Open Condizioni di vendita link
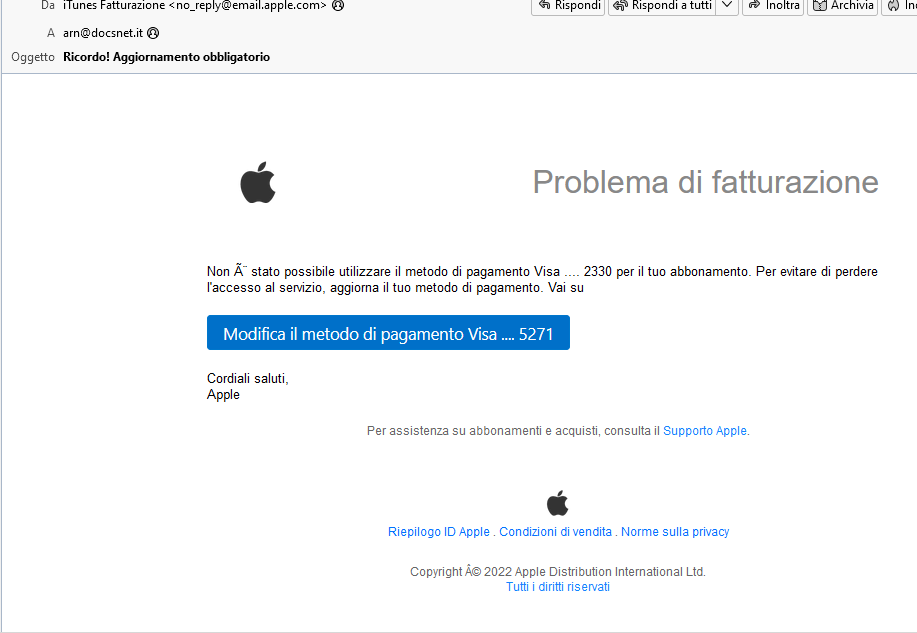Image resolution: width=917 pixels, height=633 pixels. [556, 532]
